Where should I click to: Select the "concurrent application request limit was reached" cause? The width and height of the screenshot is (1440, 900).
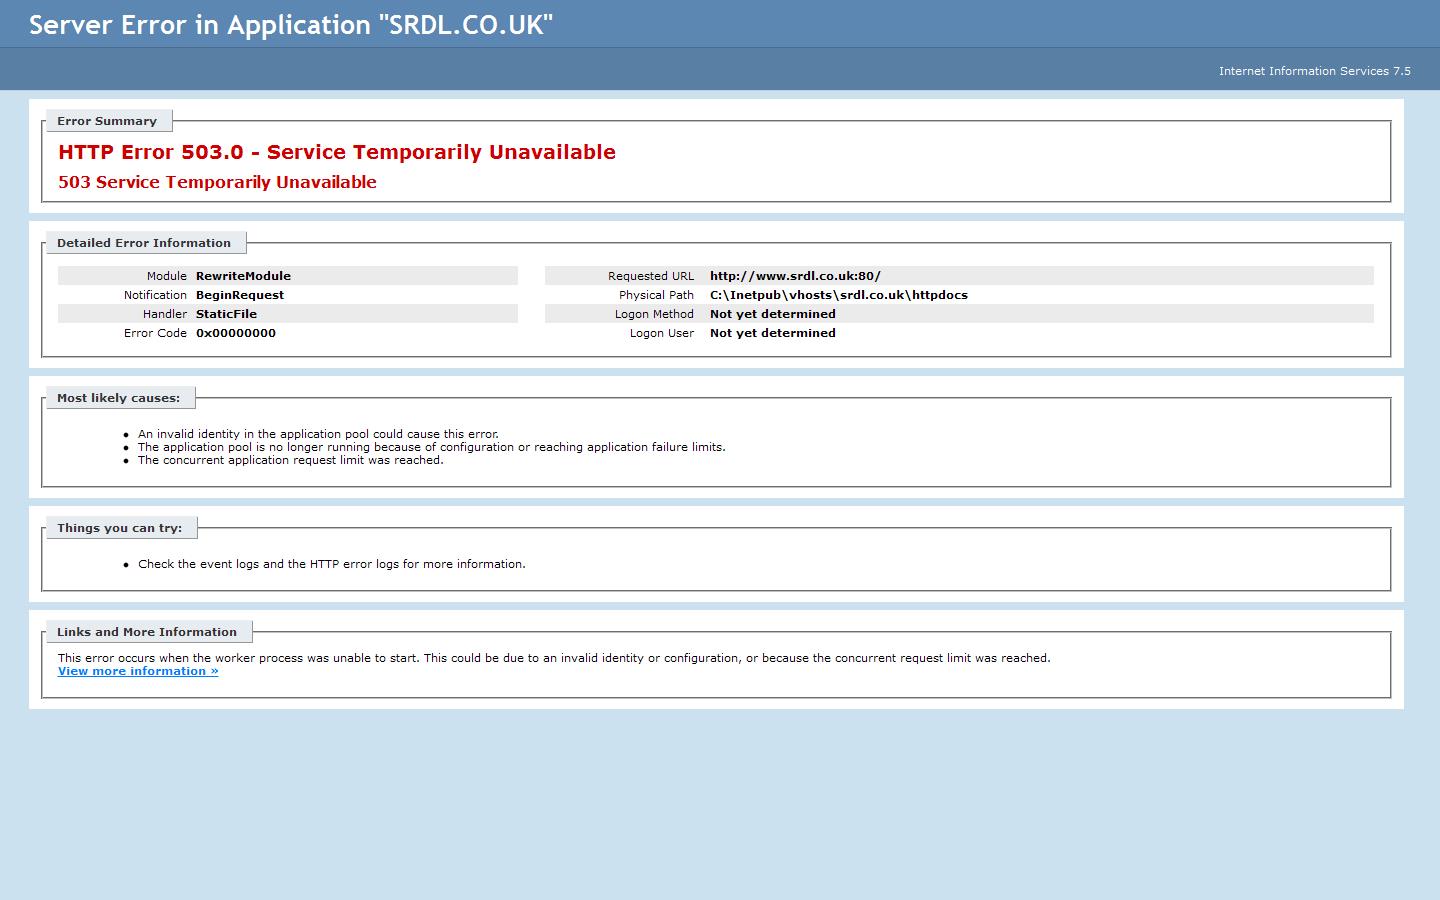click(291, 460)
